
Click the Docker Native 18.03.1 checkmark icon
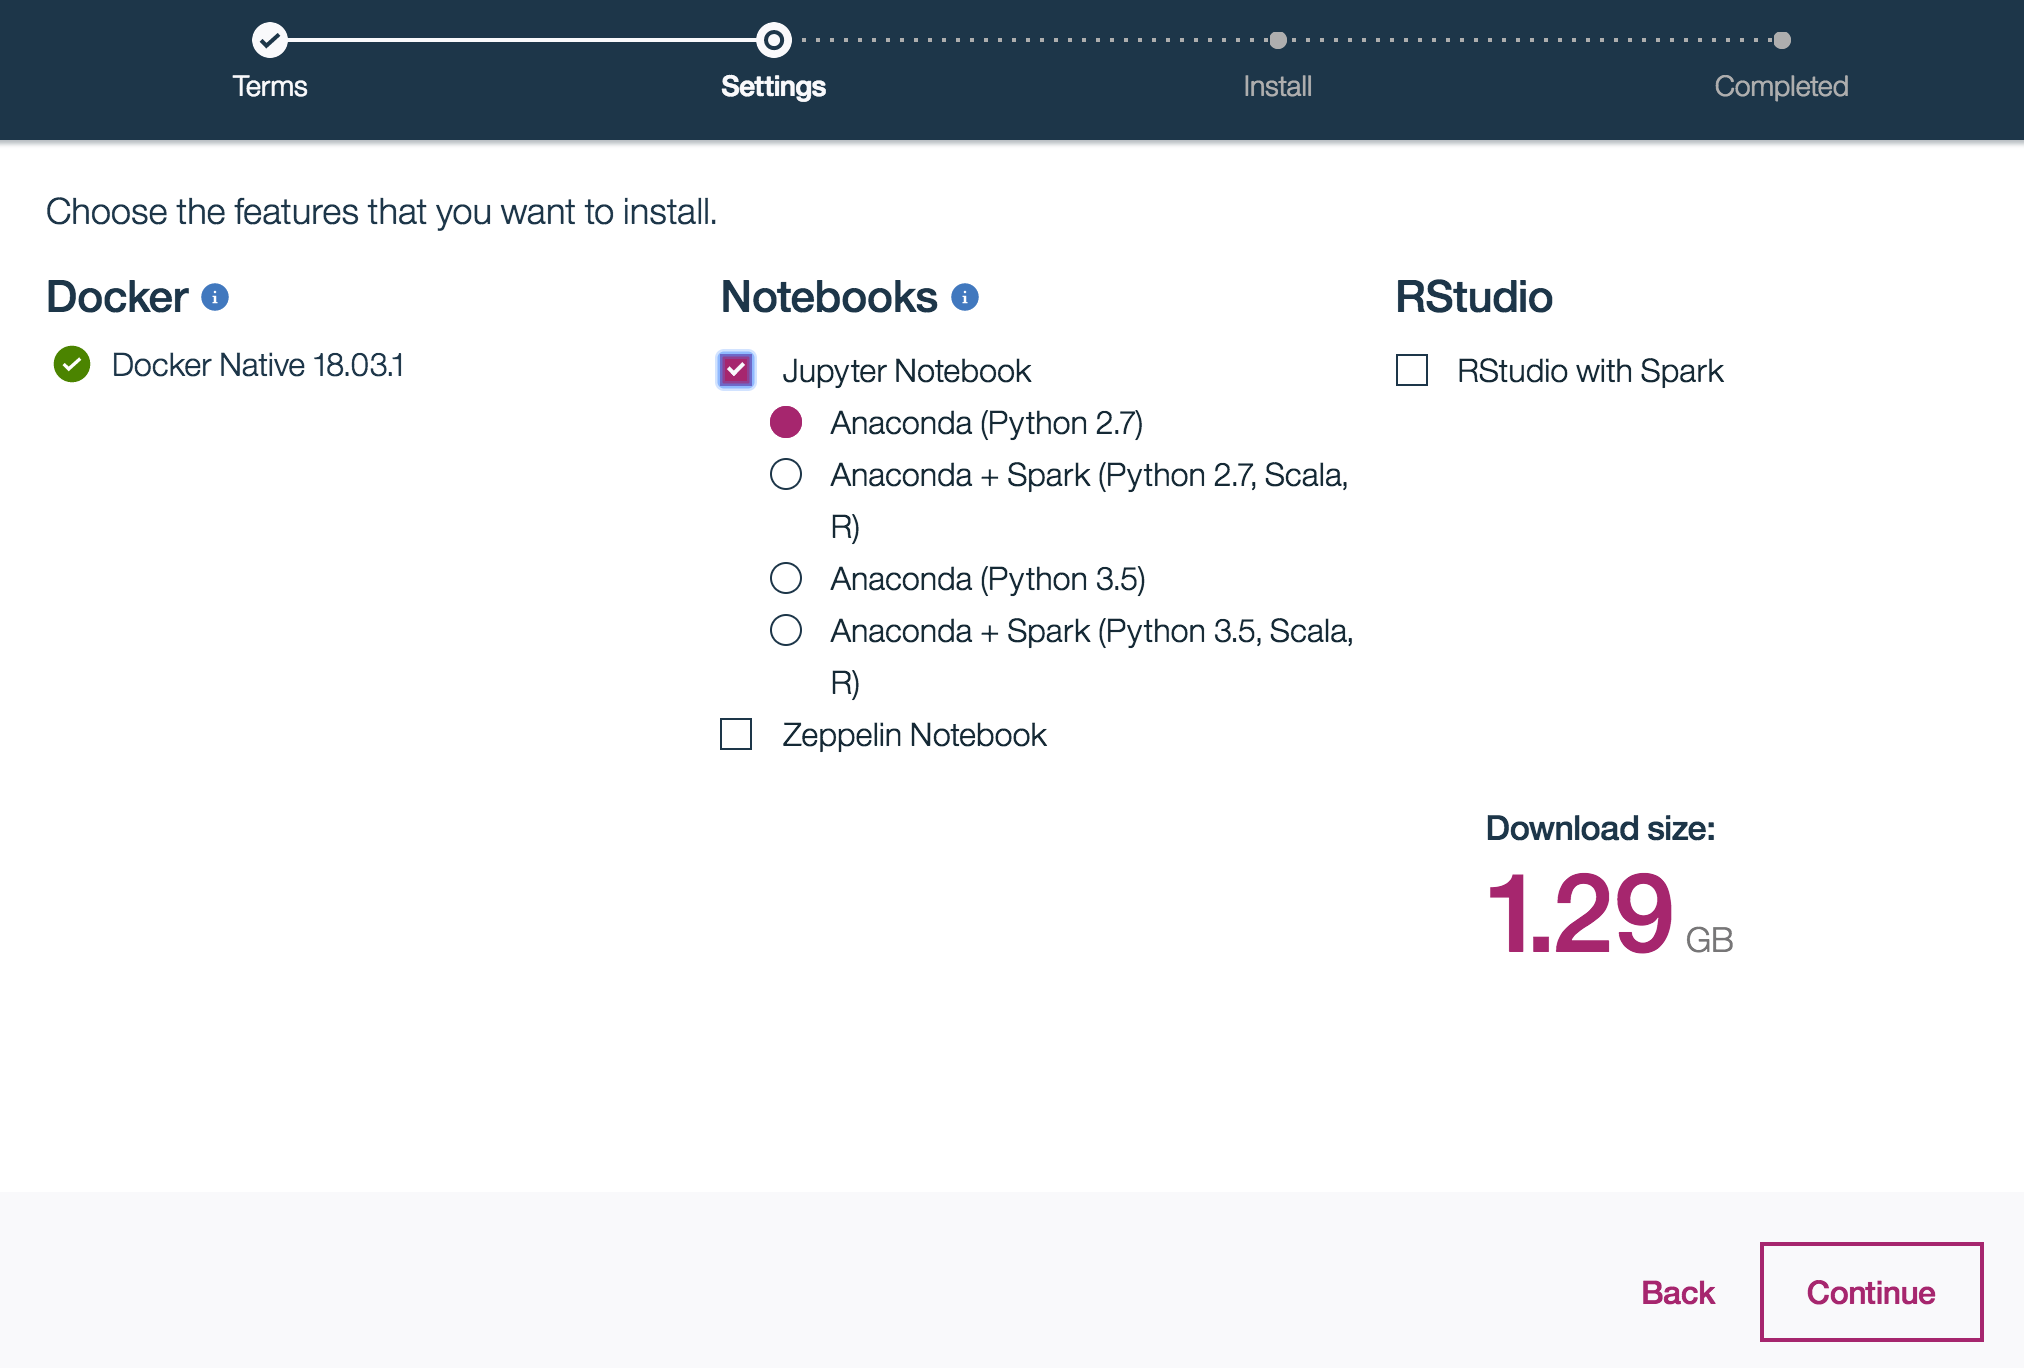[x=72, y=365]
